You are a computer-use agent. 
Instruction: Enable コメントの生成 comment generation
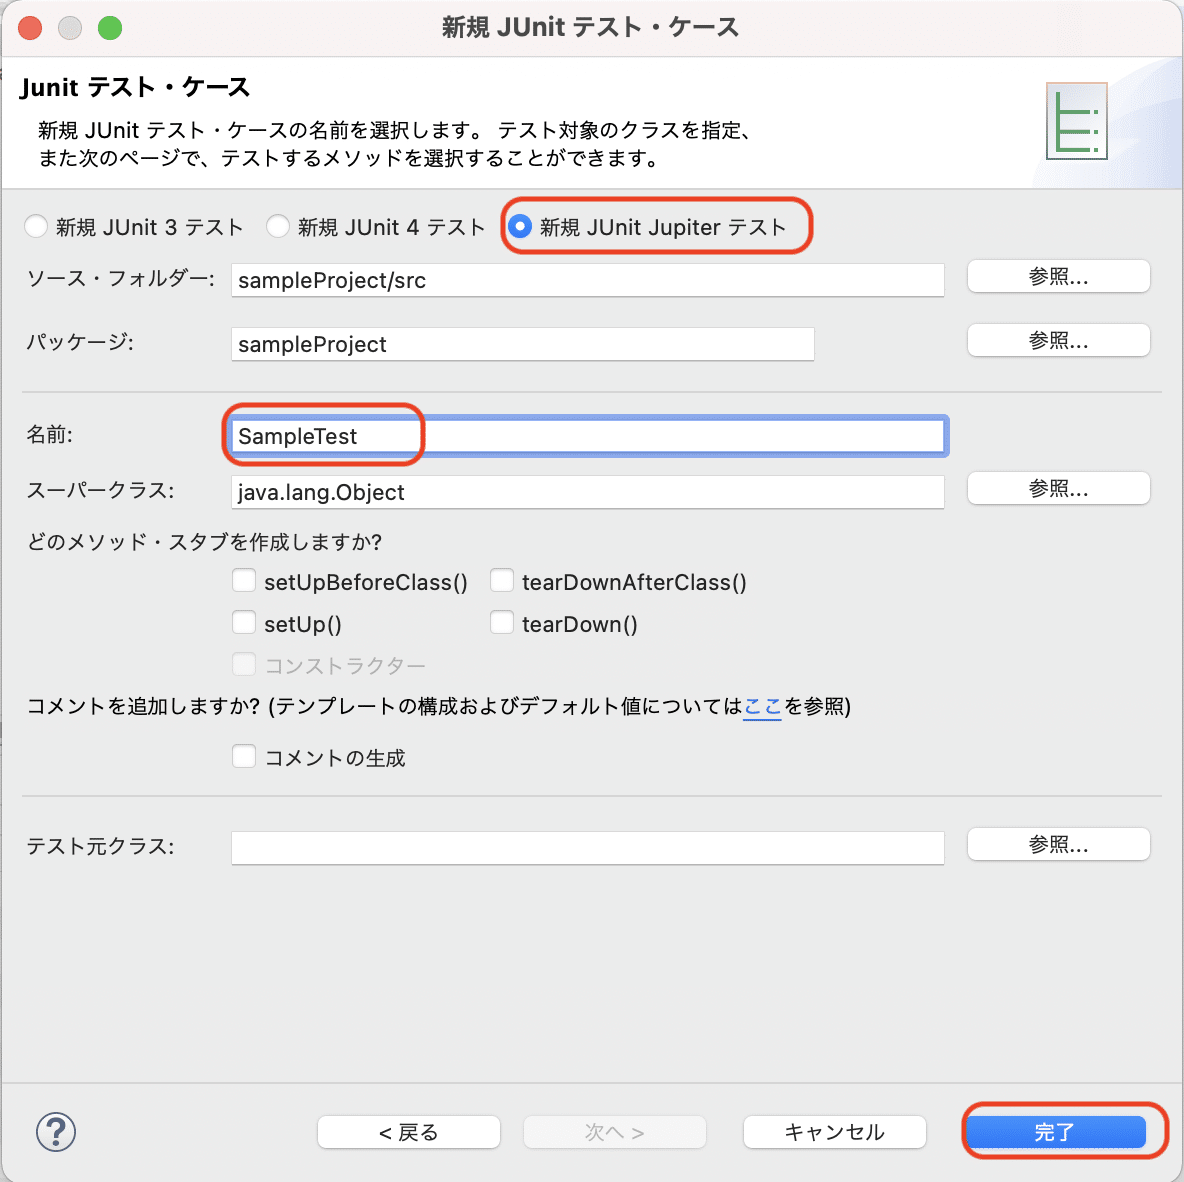(x=244, y=756)
